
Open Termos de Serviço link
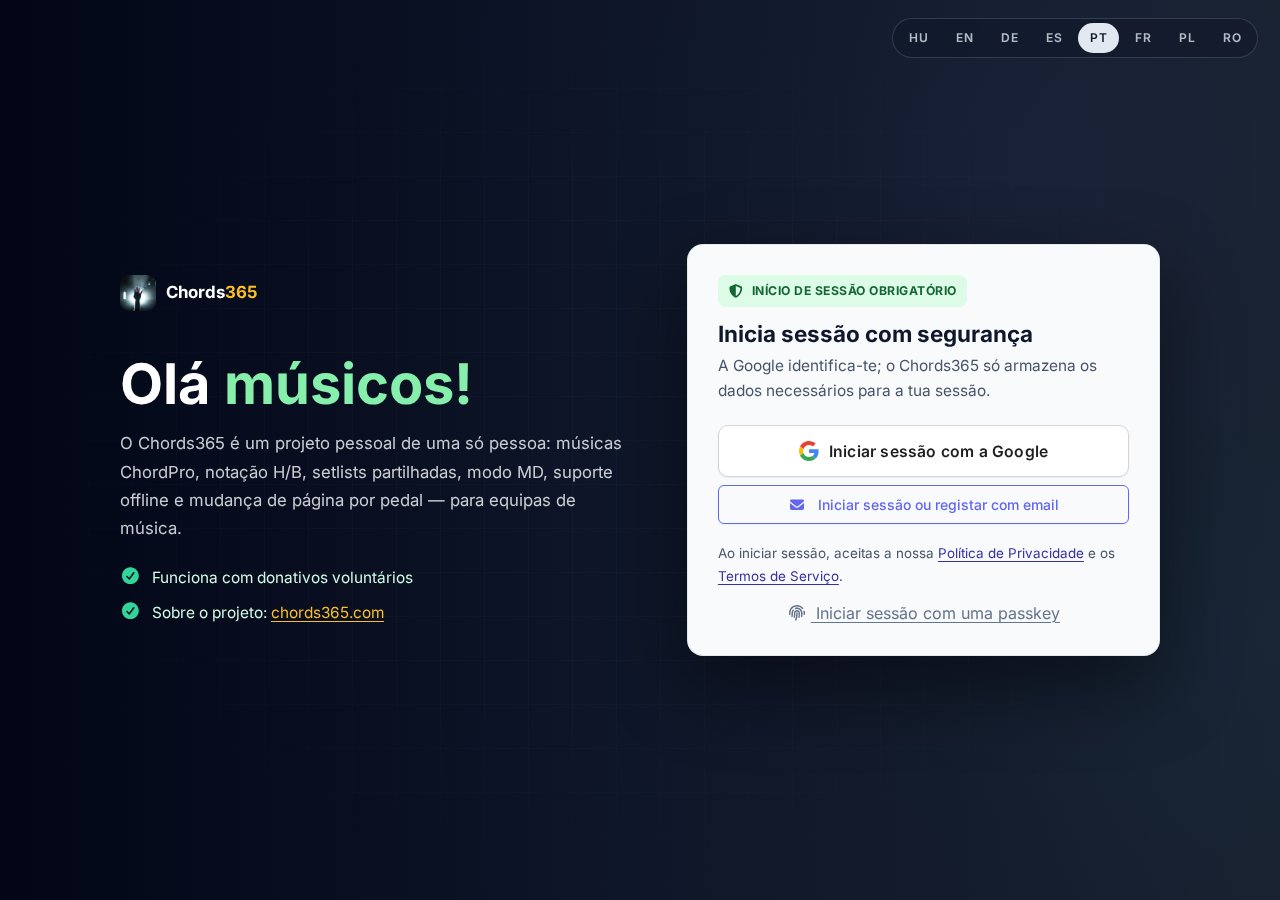click(778, 576)
